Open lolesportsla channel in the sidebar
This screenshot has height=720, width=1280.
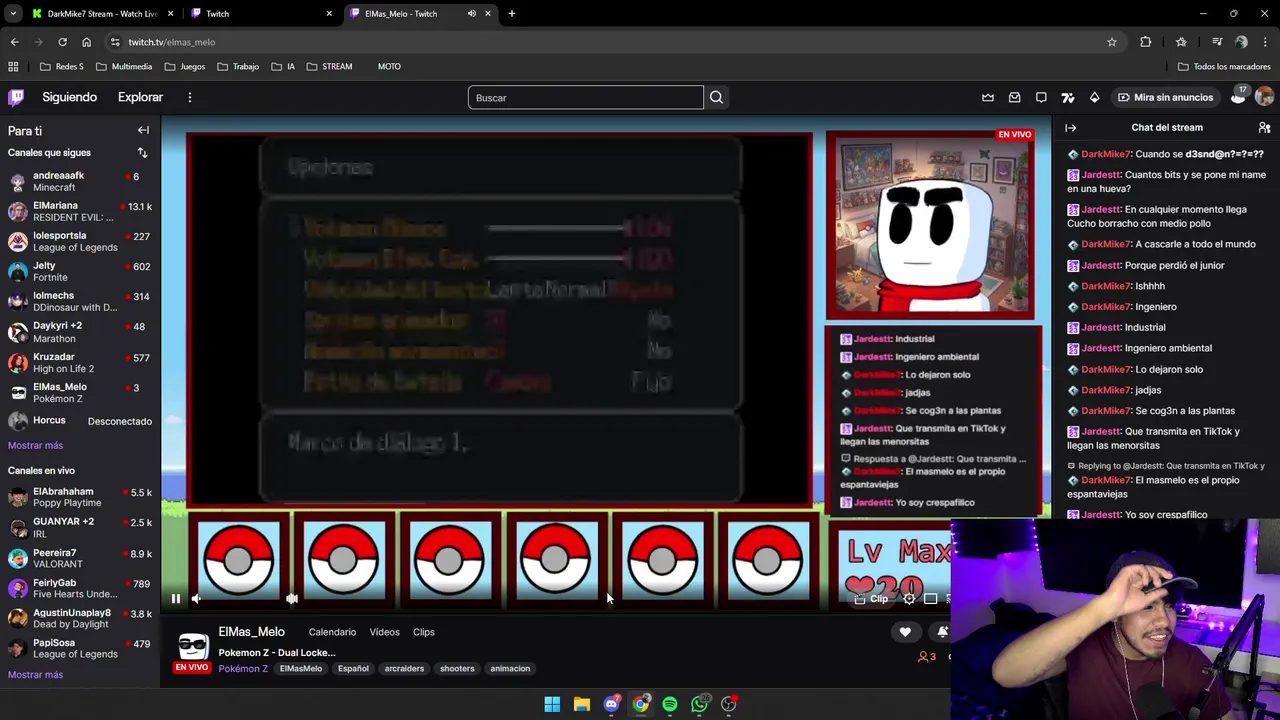pyautogui.click(x=80, y=241)
